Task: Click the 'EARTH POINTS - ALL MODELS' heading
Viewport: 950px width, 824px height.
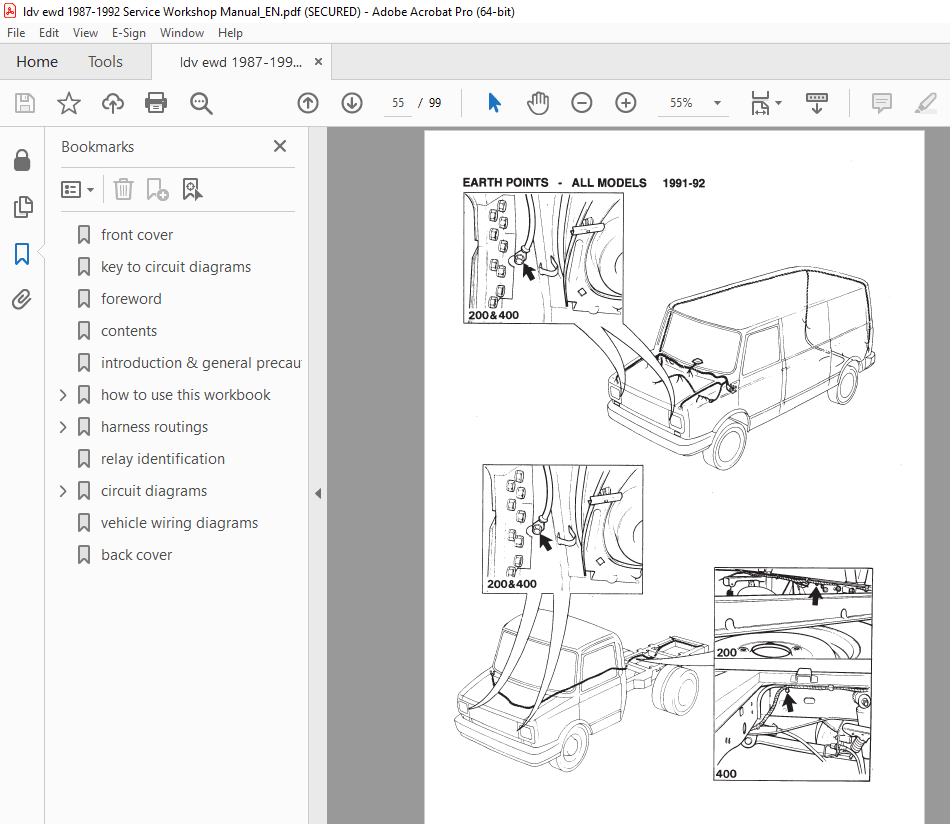Action: (x=554, y=182)
